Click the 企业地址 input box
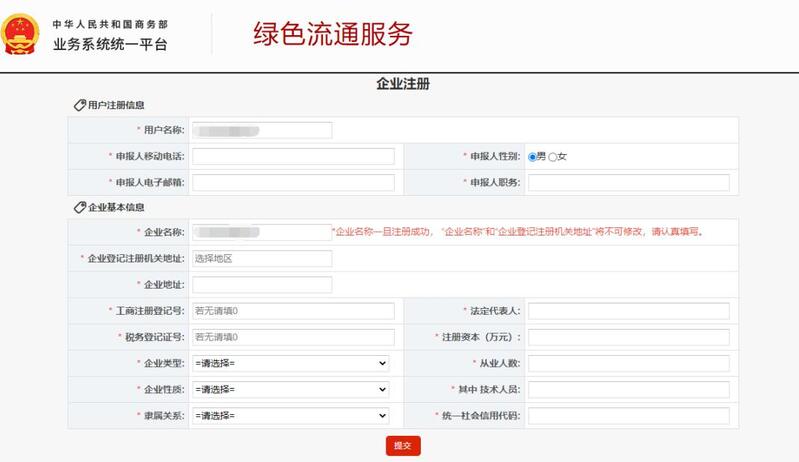This screenshot has height=462, width=799. coord(261,285)
